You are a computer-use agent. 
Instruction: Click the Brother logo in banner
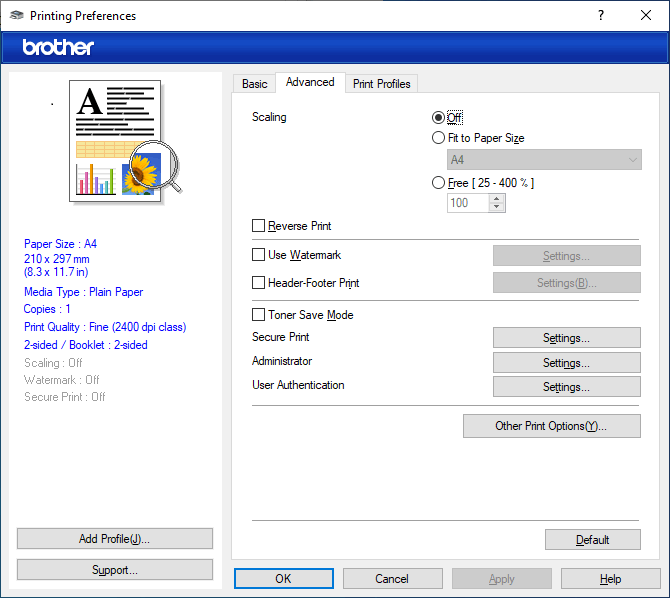58,47
